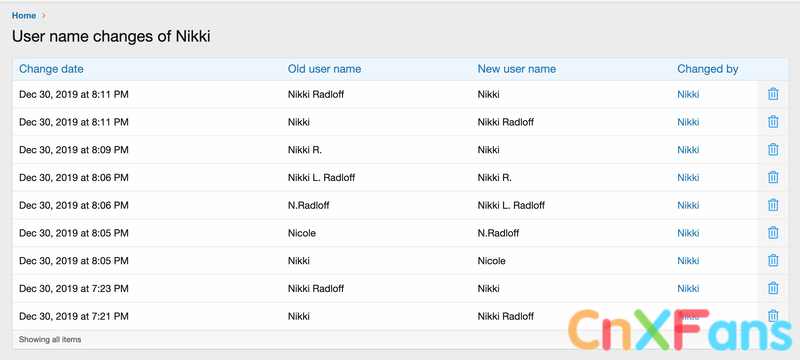The image size is (800, 360).
Task: Open Changed by Nikki link for N.Radloff to Nikki L. Radloff row
Action: coord(688,205)
